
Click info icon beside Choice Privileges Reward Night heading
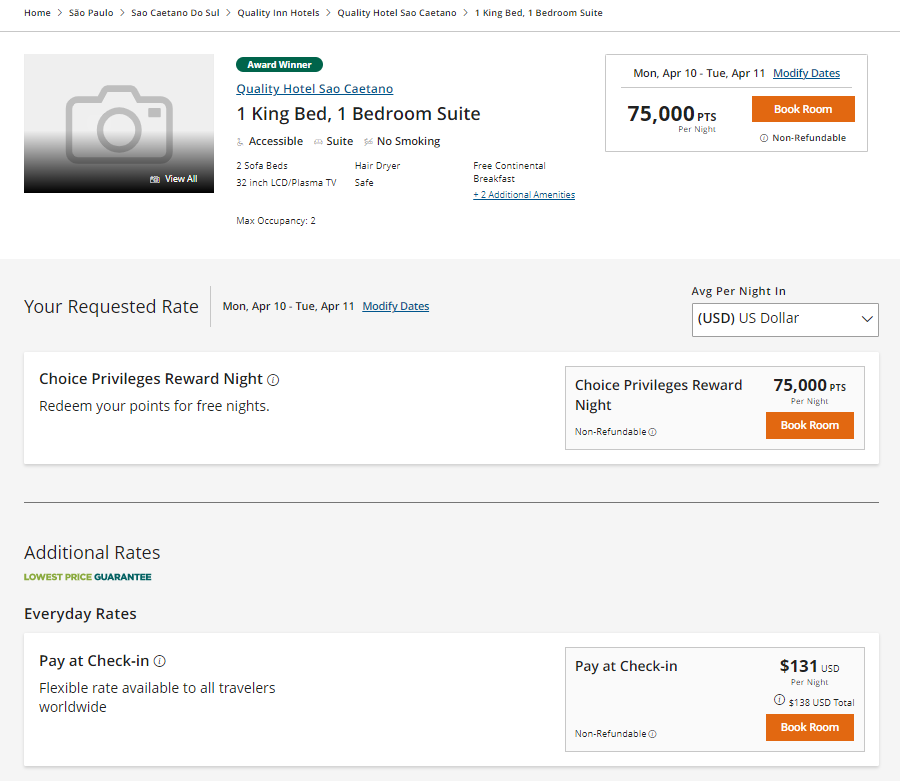tap(273, 380)
